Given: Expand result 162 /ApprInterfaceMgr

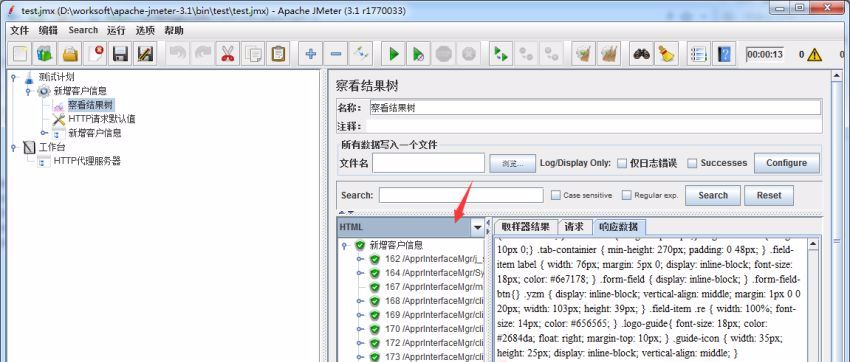Looking at the screenshot, I should [359, 259].
